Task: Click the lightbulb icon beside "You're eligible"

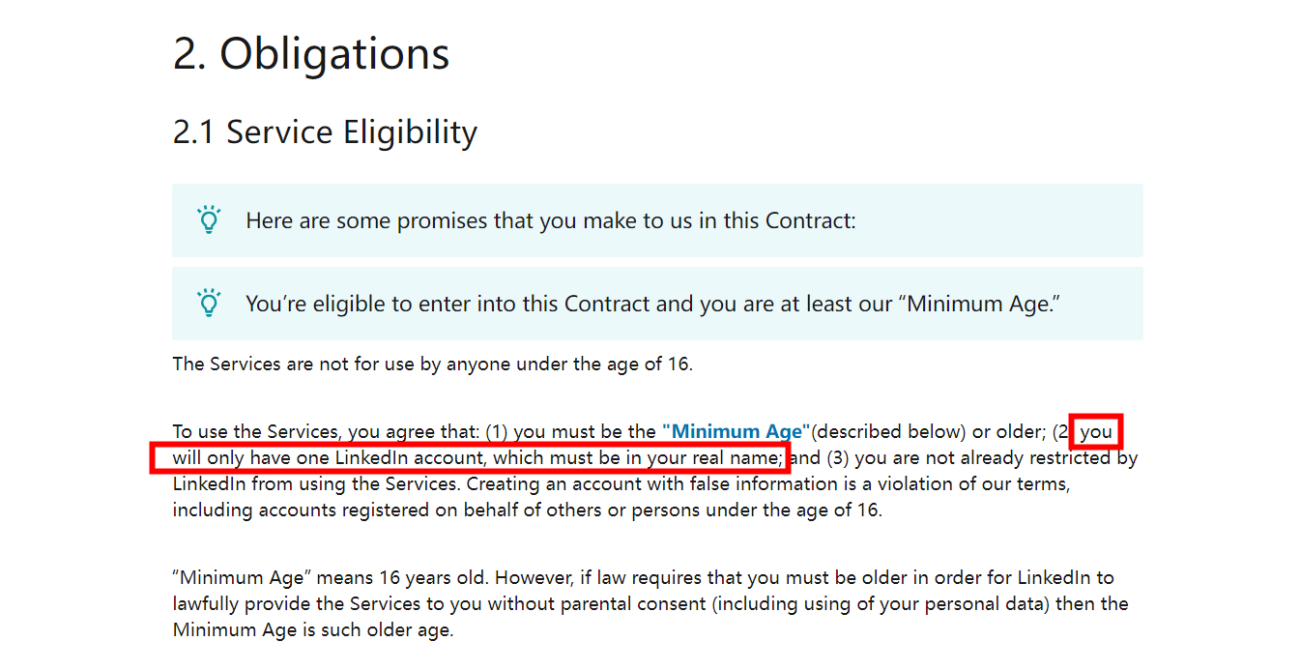Action: pyautogui.click(x=208, y=303)
